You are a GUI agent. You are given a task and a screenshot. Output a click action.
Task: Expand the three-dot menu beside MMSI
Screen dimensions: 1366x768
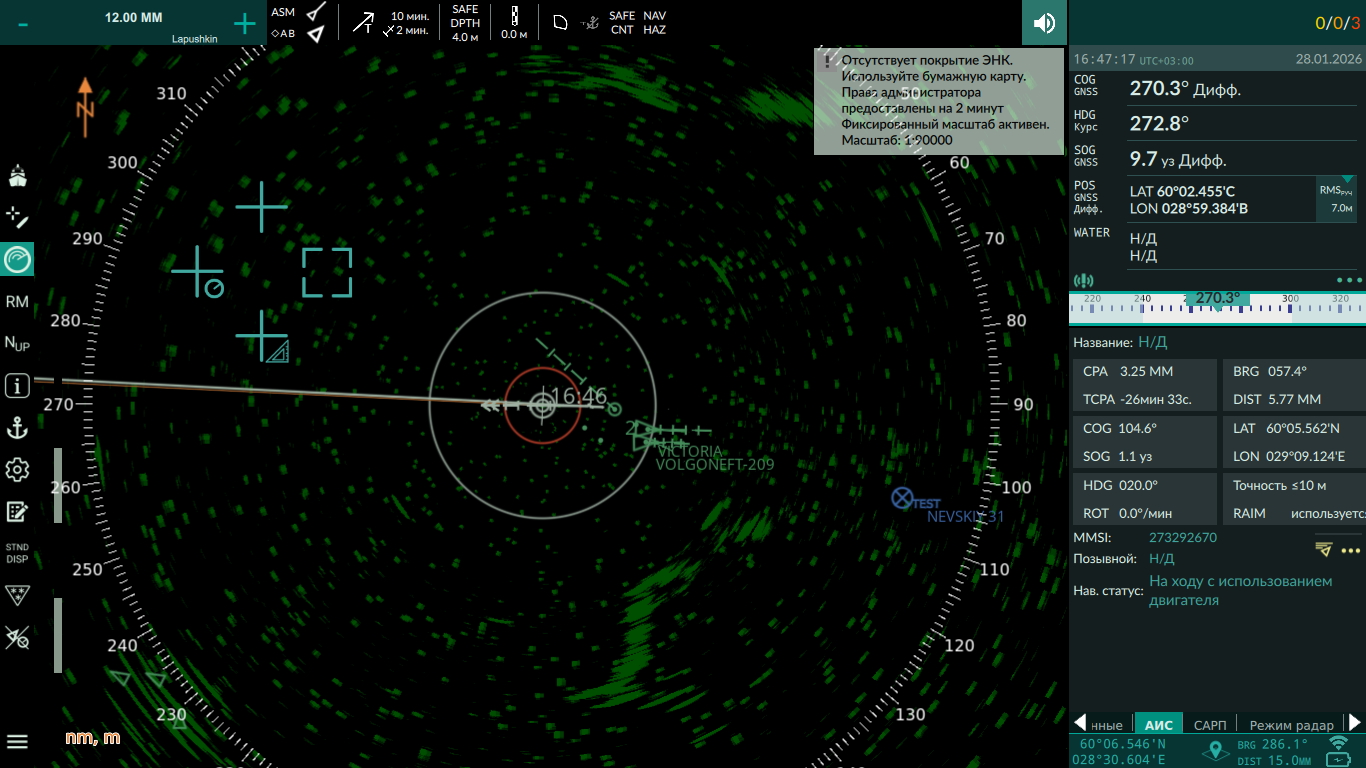(x=1351, y=551)
